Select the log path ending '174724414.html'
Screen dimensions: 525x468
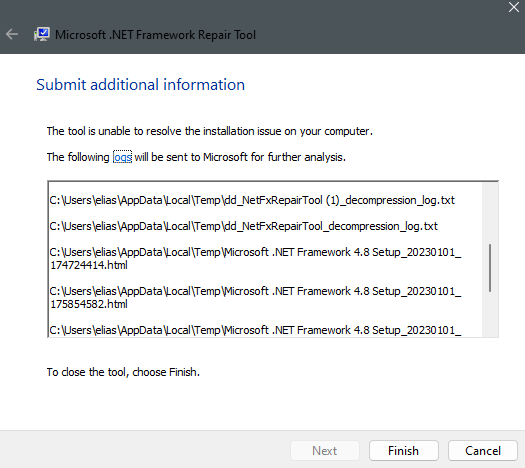[x=255, y=258]
